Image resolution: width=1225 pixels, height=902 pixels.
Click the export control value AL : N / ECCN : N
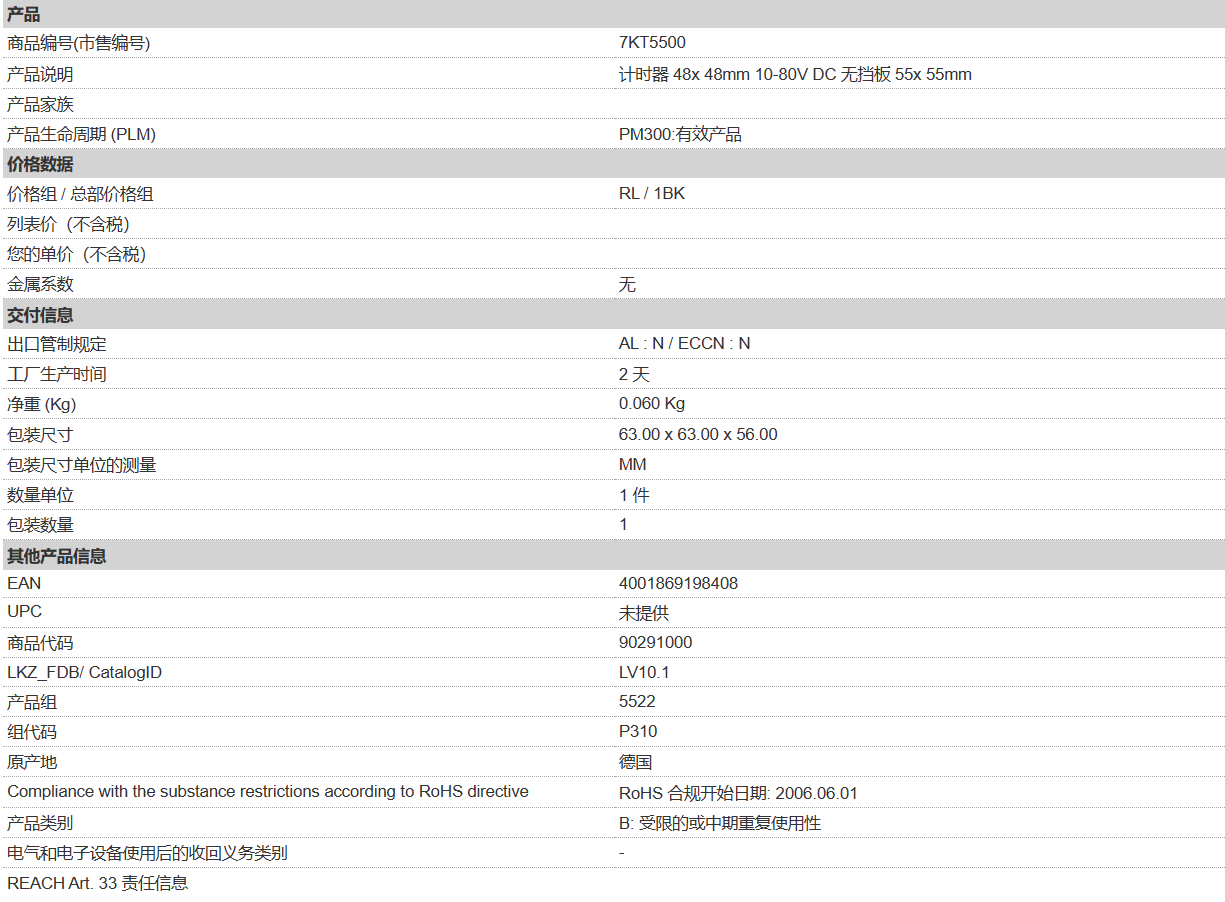(684, 343)
